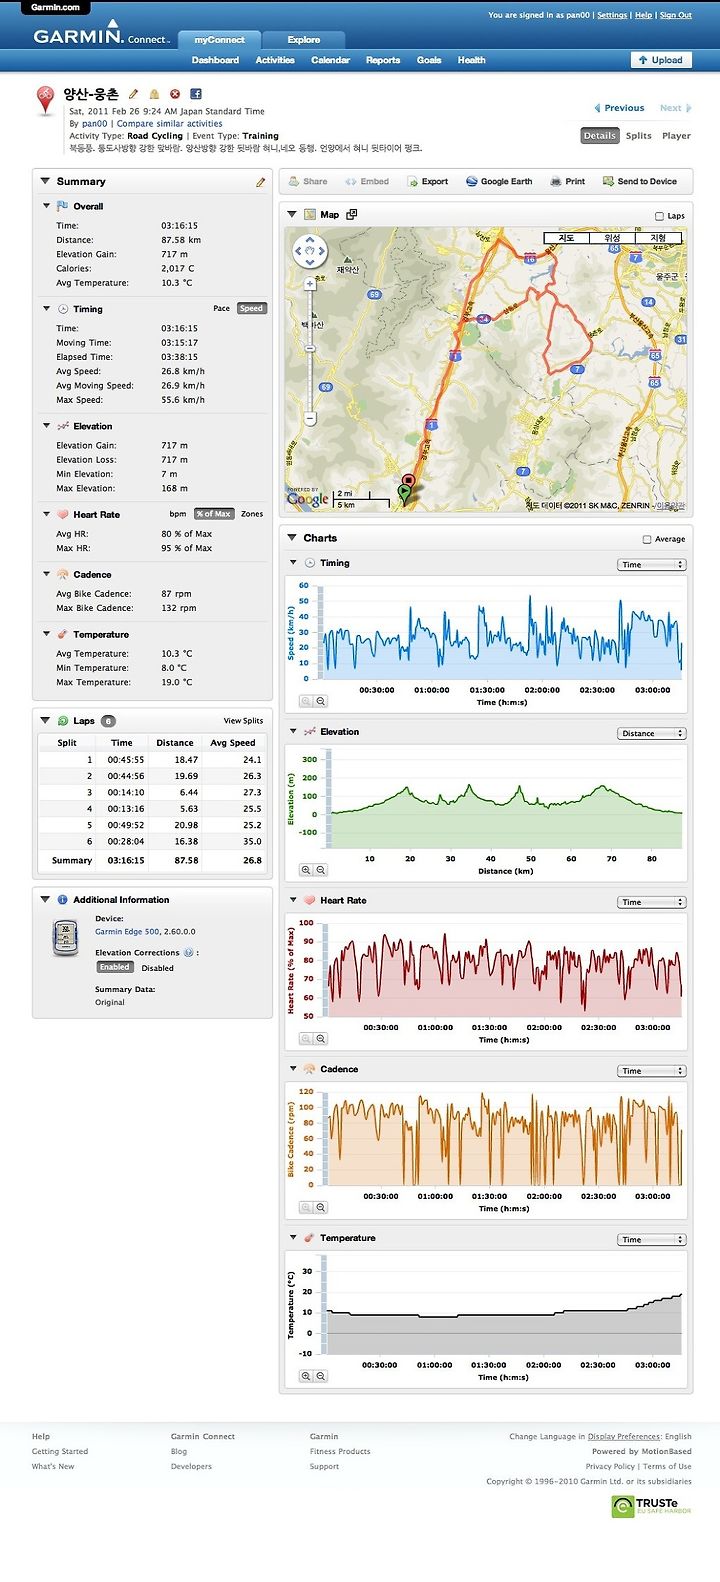Click the map zoom slider handle
The width and height of the screenshot is (720, 1582).
click(x=310, y=348)
